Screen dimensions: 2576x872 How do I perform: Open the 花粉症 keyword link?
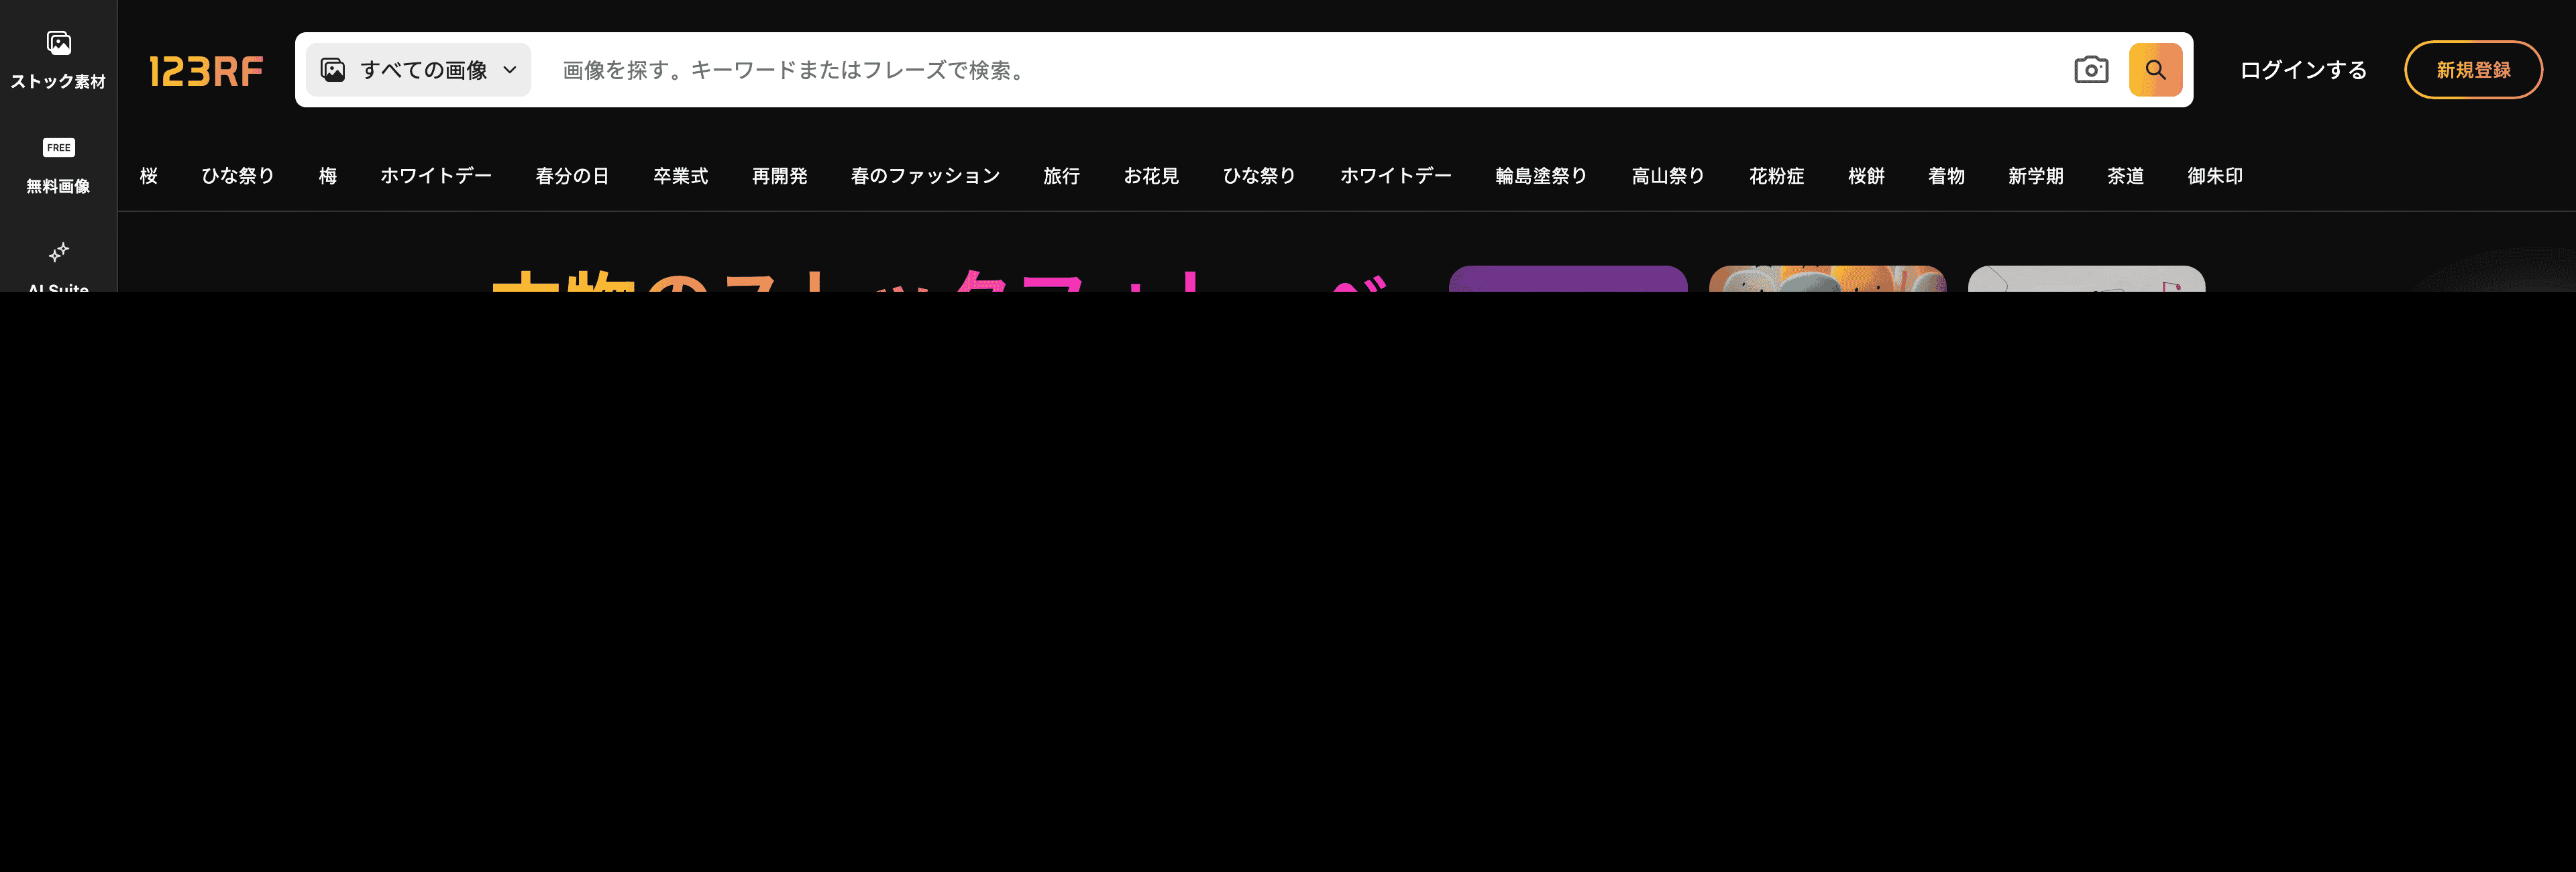(x=1776, y=176)
